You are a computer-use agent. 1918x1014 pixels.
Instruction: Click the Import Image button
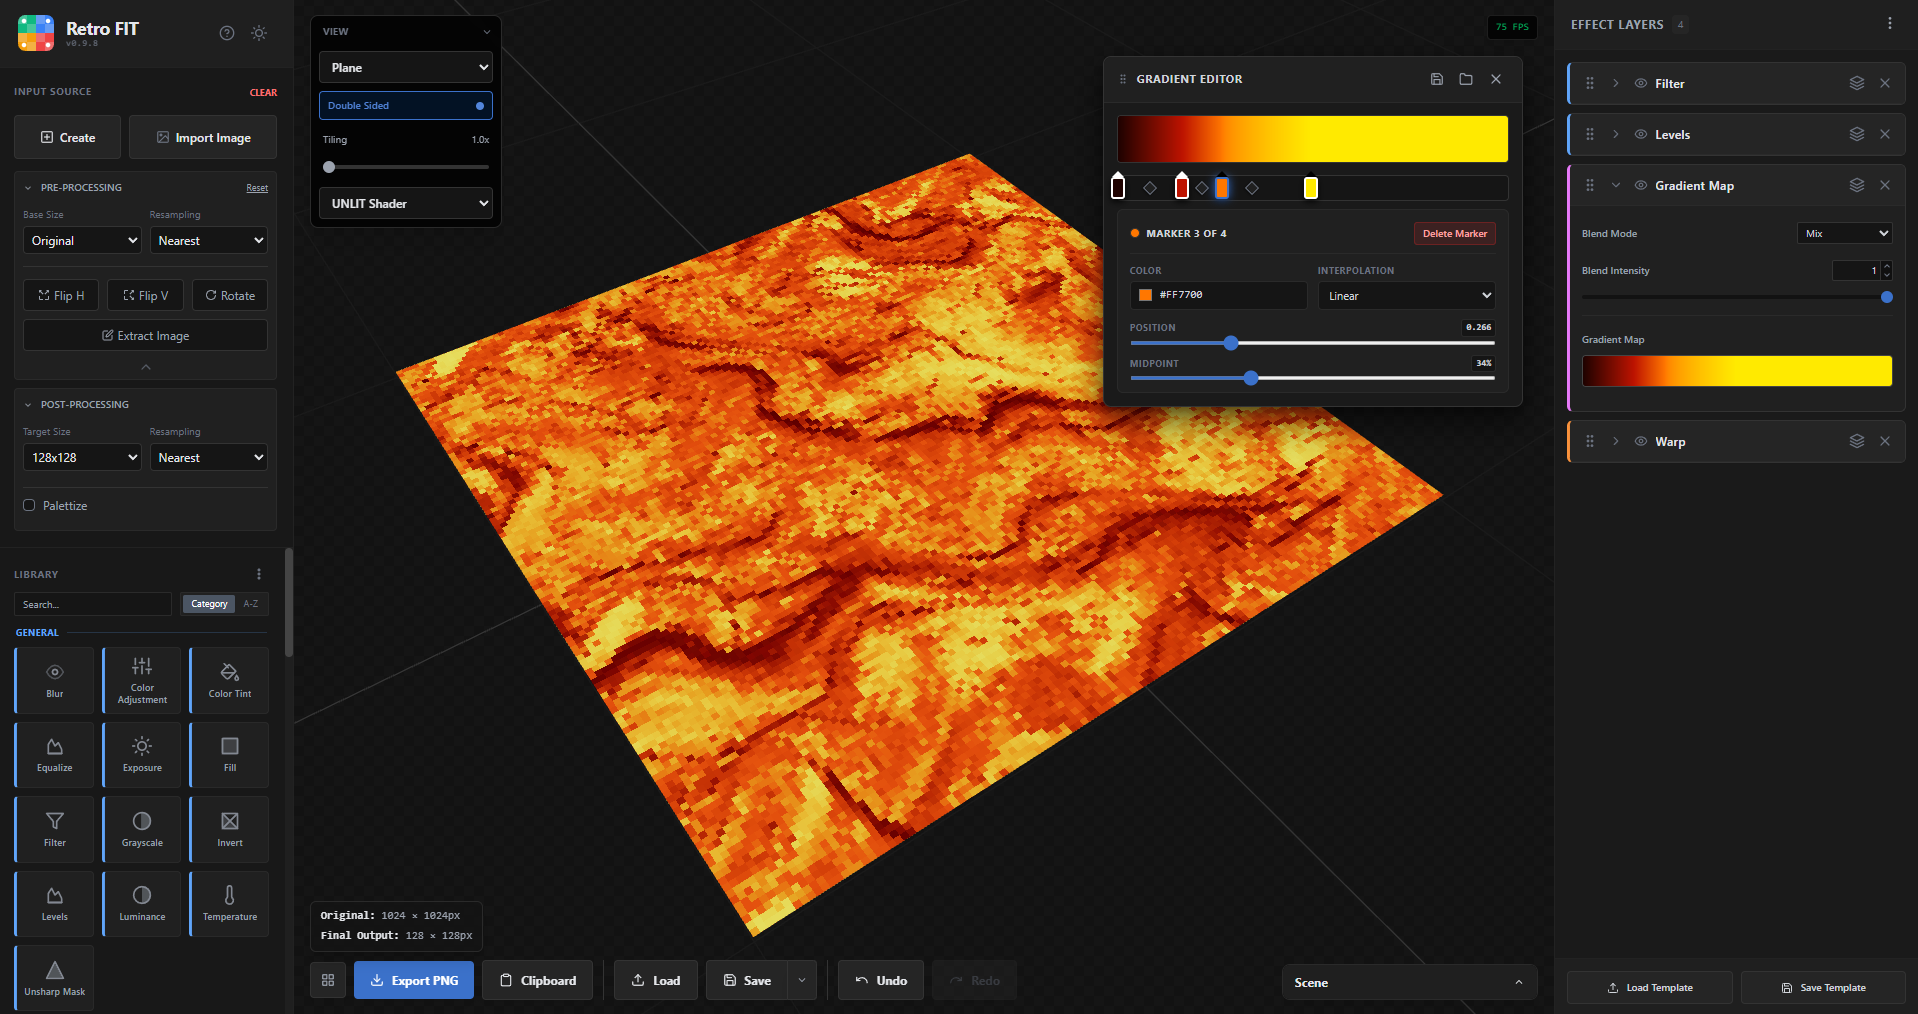[x=203, y=138]
